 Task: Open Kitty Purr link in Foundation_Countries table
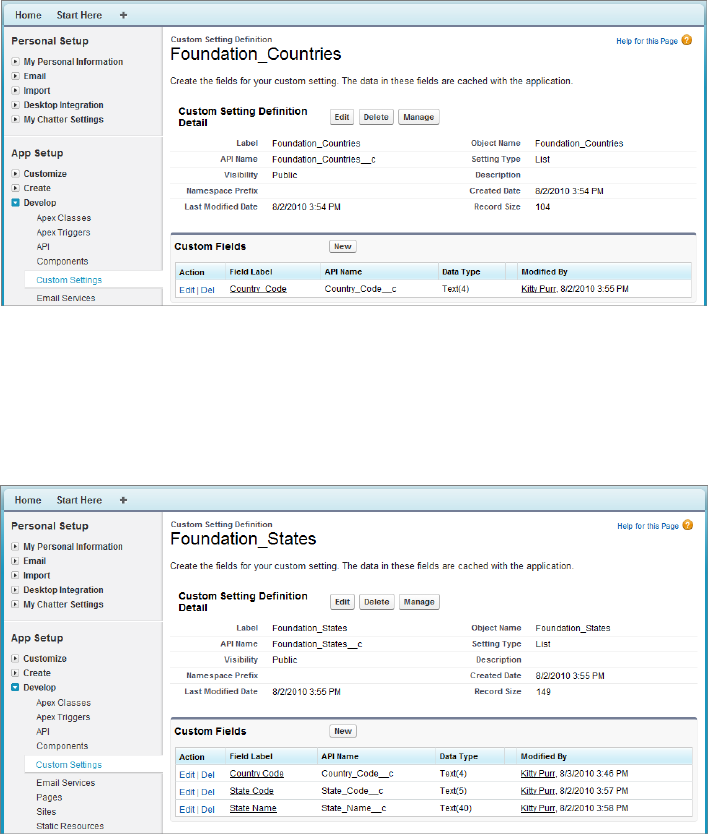(x=538, y=289)
